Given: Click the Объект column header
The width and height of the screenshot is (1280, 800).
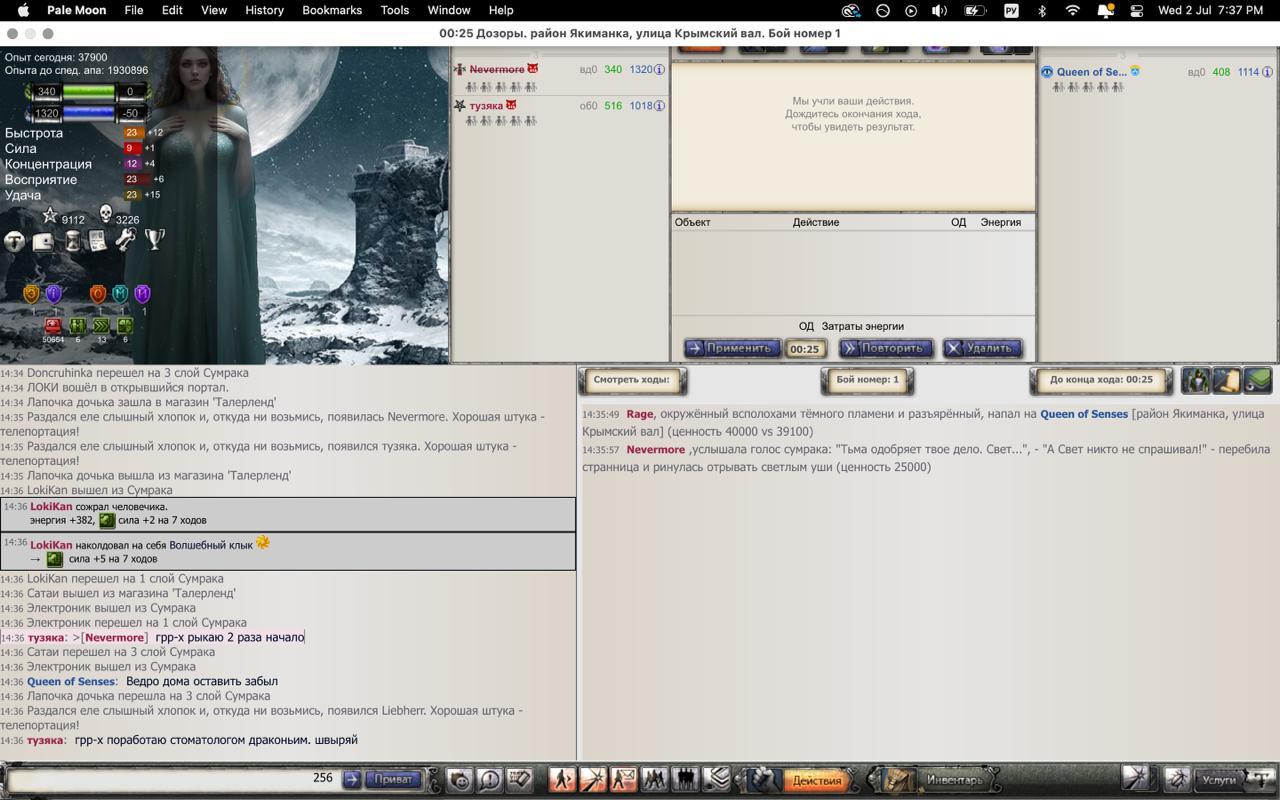Looking at the screenshot, I should pos(692,222).
